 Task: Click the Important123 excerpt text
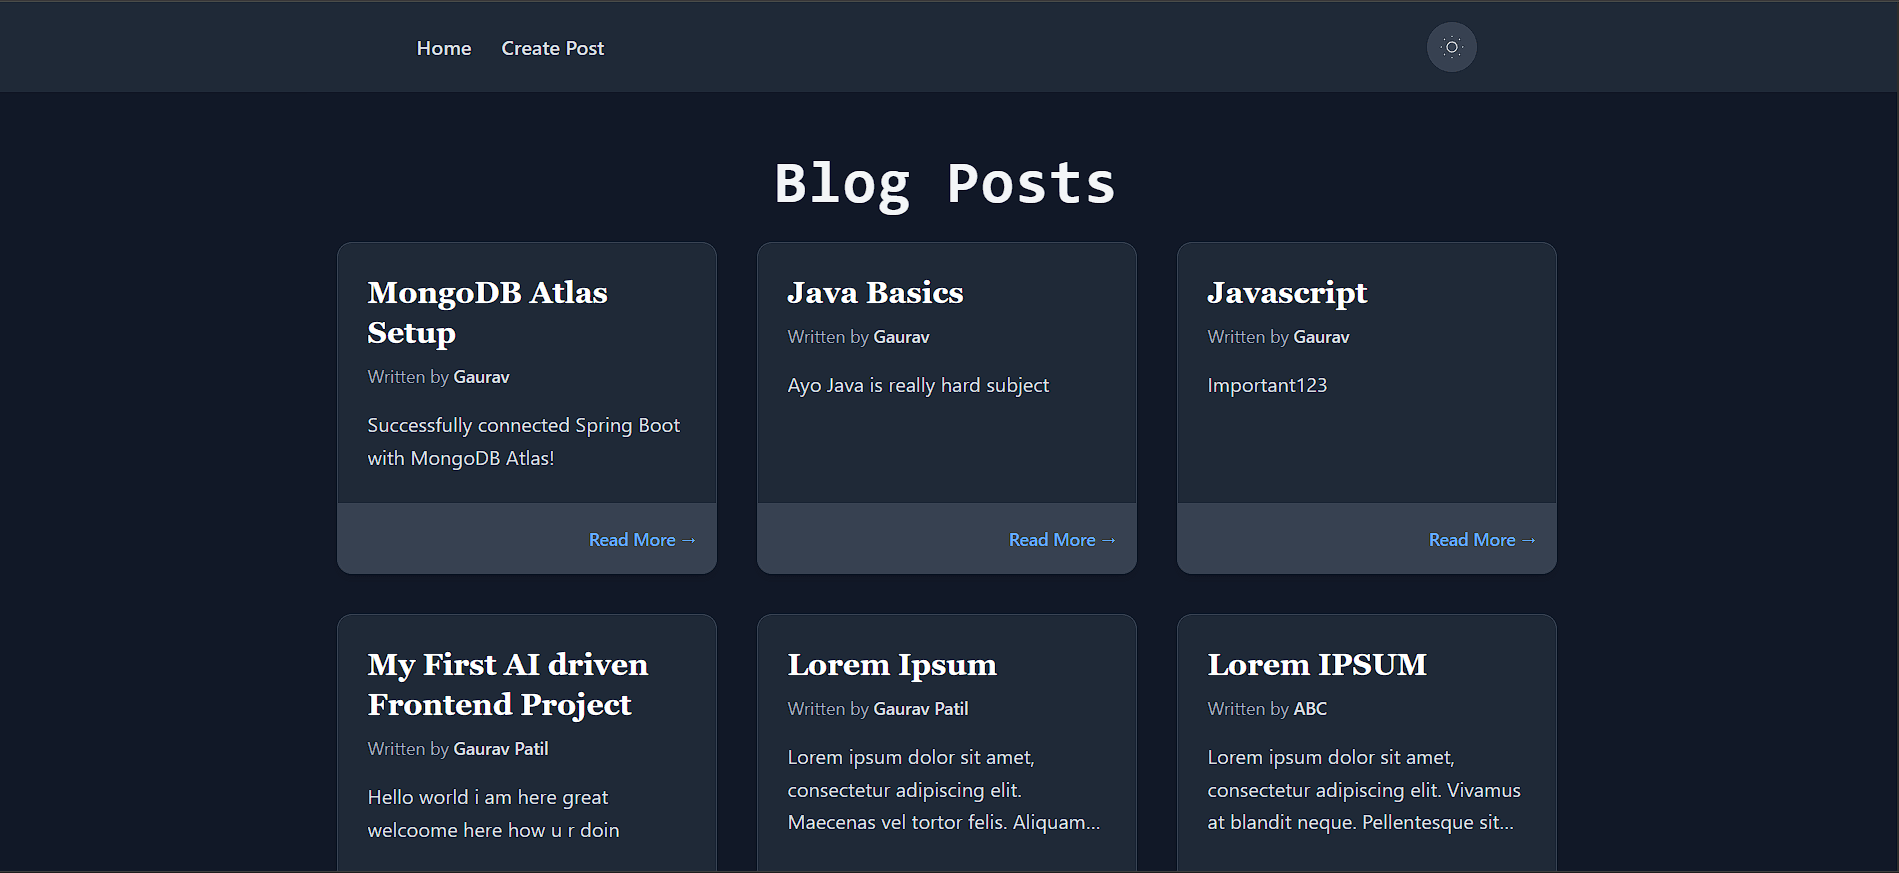coord(1266,385)
